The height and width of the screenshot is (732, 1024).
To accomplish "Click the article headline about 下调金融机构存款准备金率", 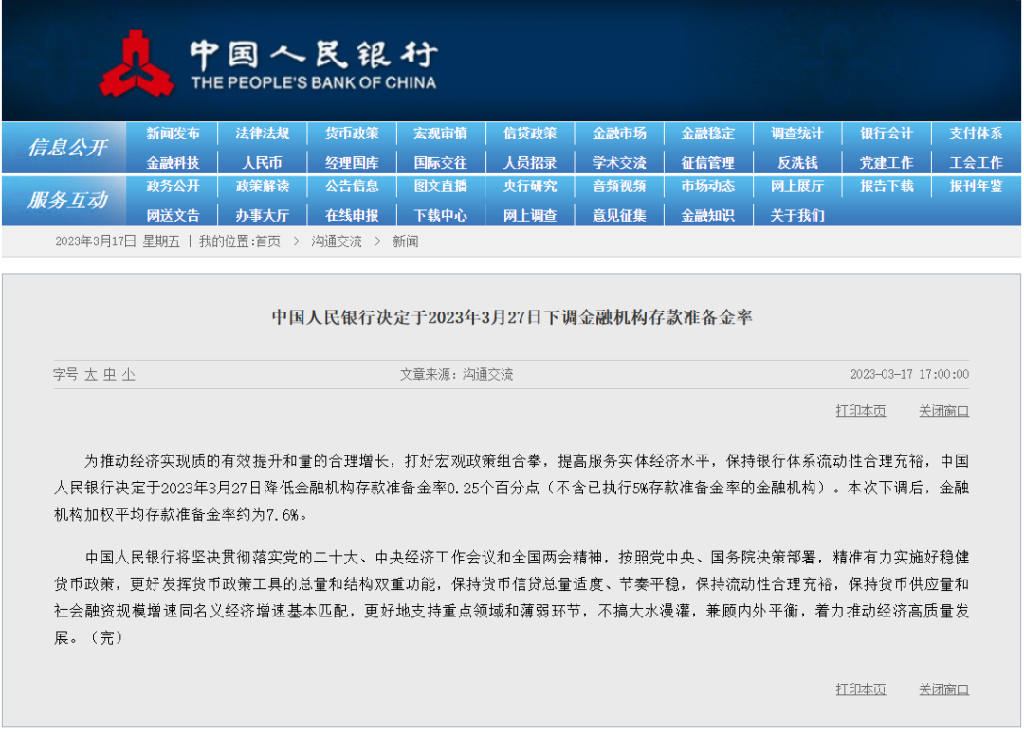I will tap(512, 318).
